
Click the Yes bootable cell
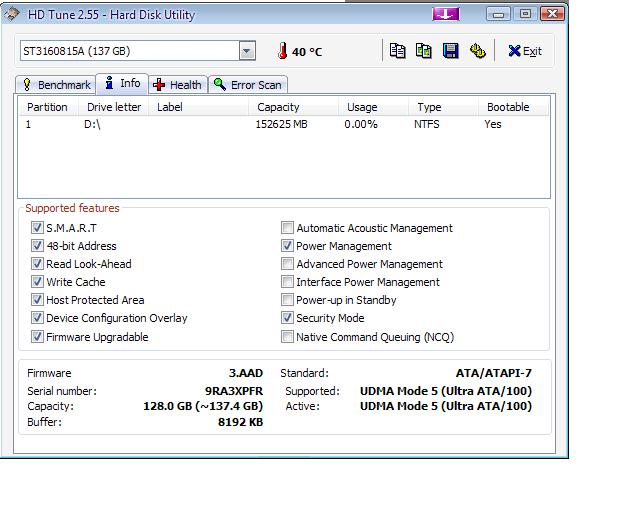click(x=493, y=124)
